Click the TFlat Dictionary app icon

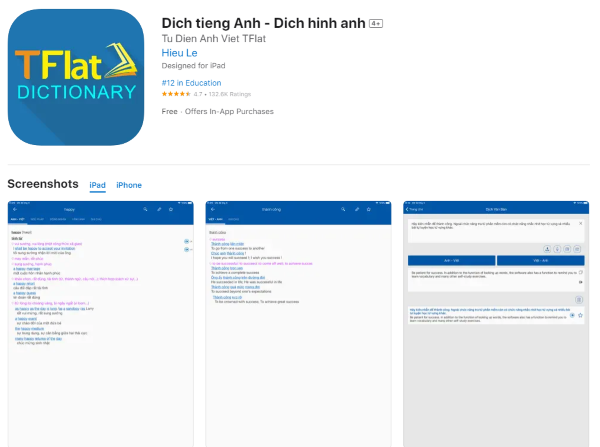[76, 77]
